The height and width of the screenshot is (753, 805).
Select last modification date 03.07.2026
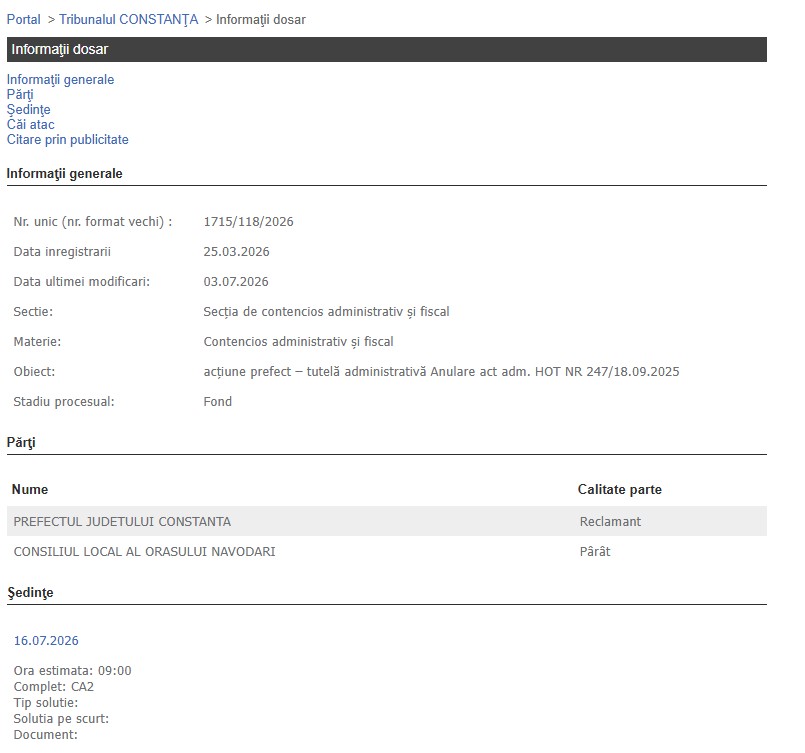click(236, 282)
